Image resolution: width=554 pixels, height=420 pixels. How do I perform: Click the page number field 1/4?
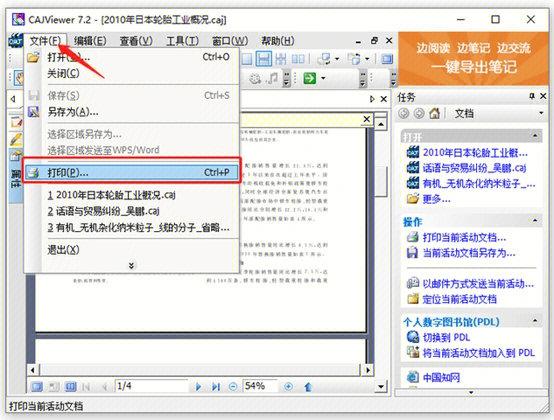[x=151, y=386]
